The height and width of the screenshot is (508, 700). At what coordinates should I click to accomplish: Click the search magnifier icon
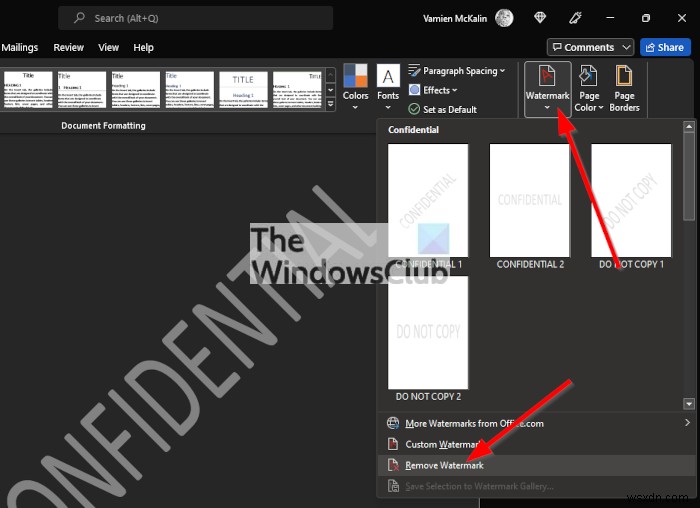click(79, 18)
